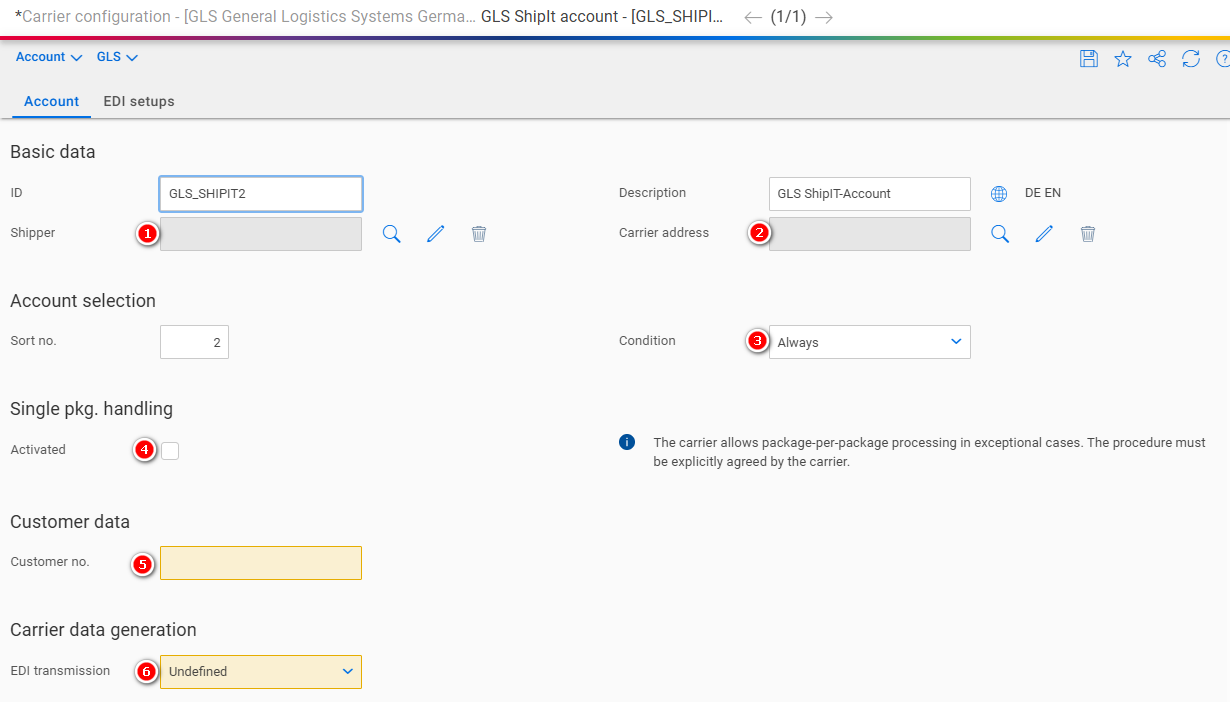Click the Account selection section heading
The image size is (1230, 702).
(x=83, y=301)
